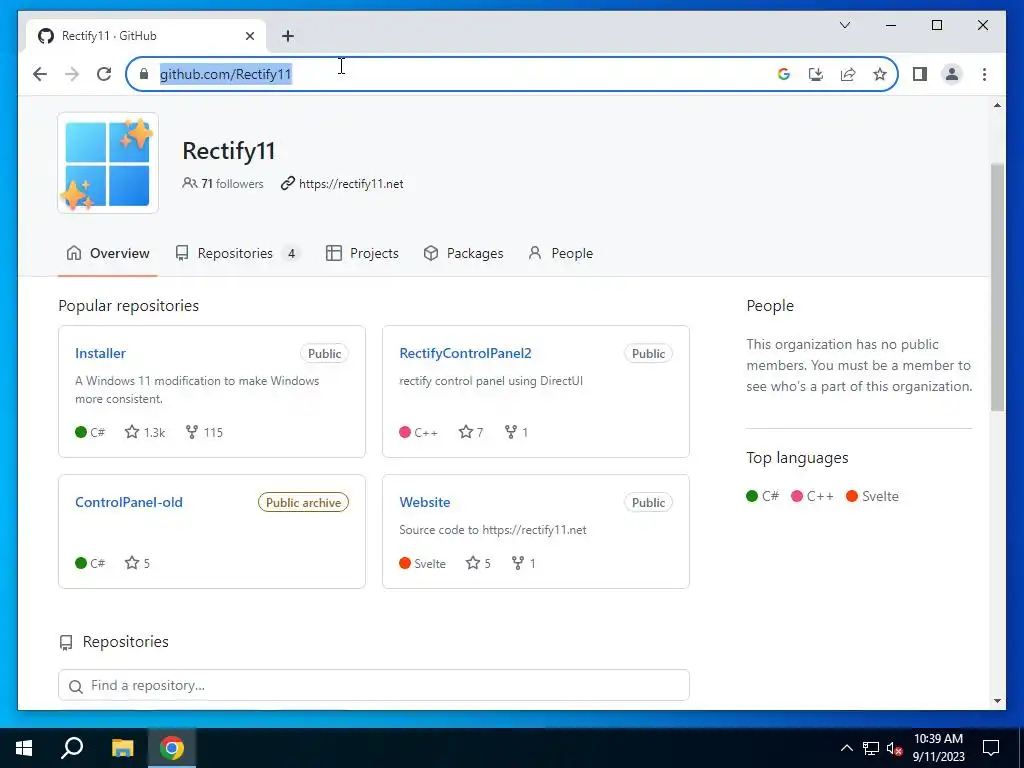Show hidden system tray icons
Image resolution: width=1024 pixels, height=768 pixels.
click(x=846, y=748)
